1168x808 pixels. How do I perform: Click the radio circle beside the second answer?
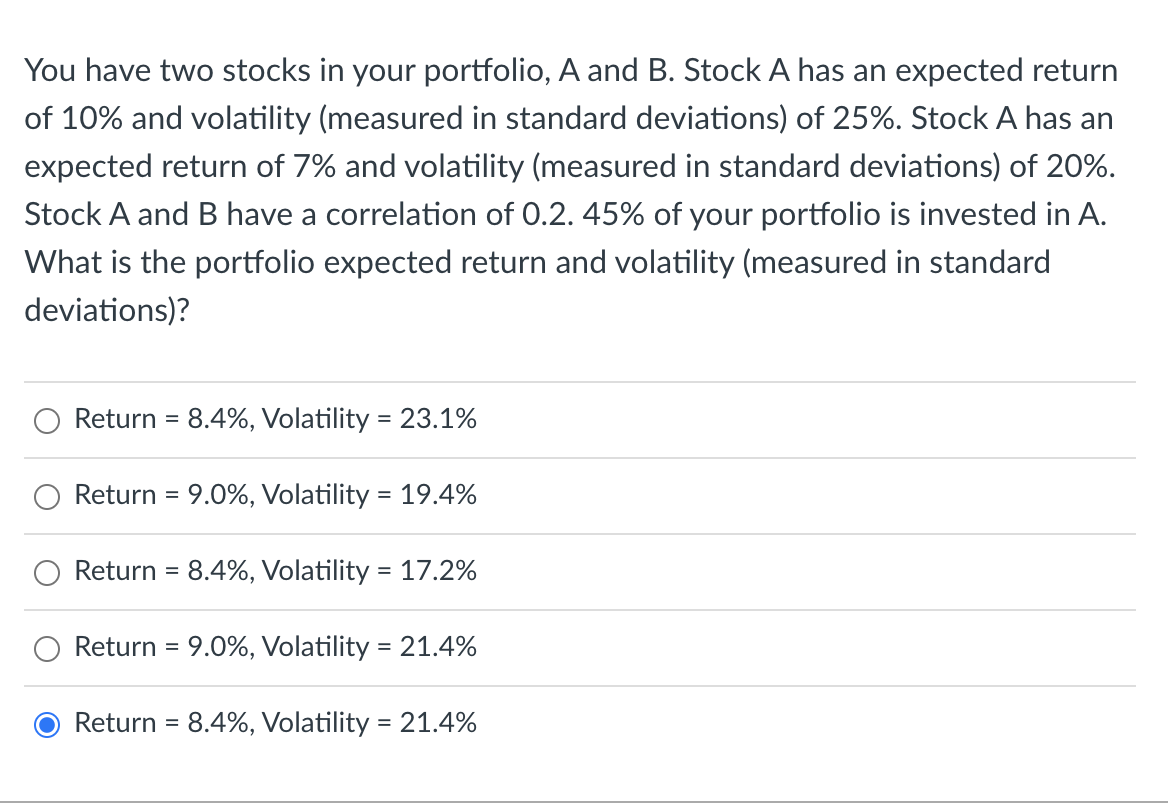pyautogui.click(x=46, y=497)
